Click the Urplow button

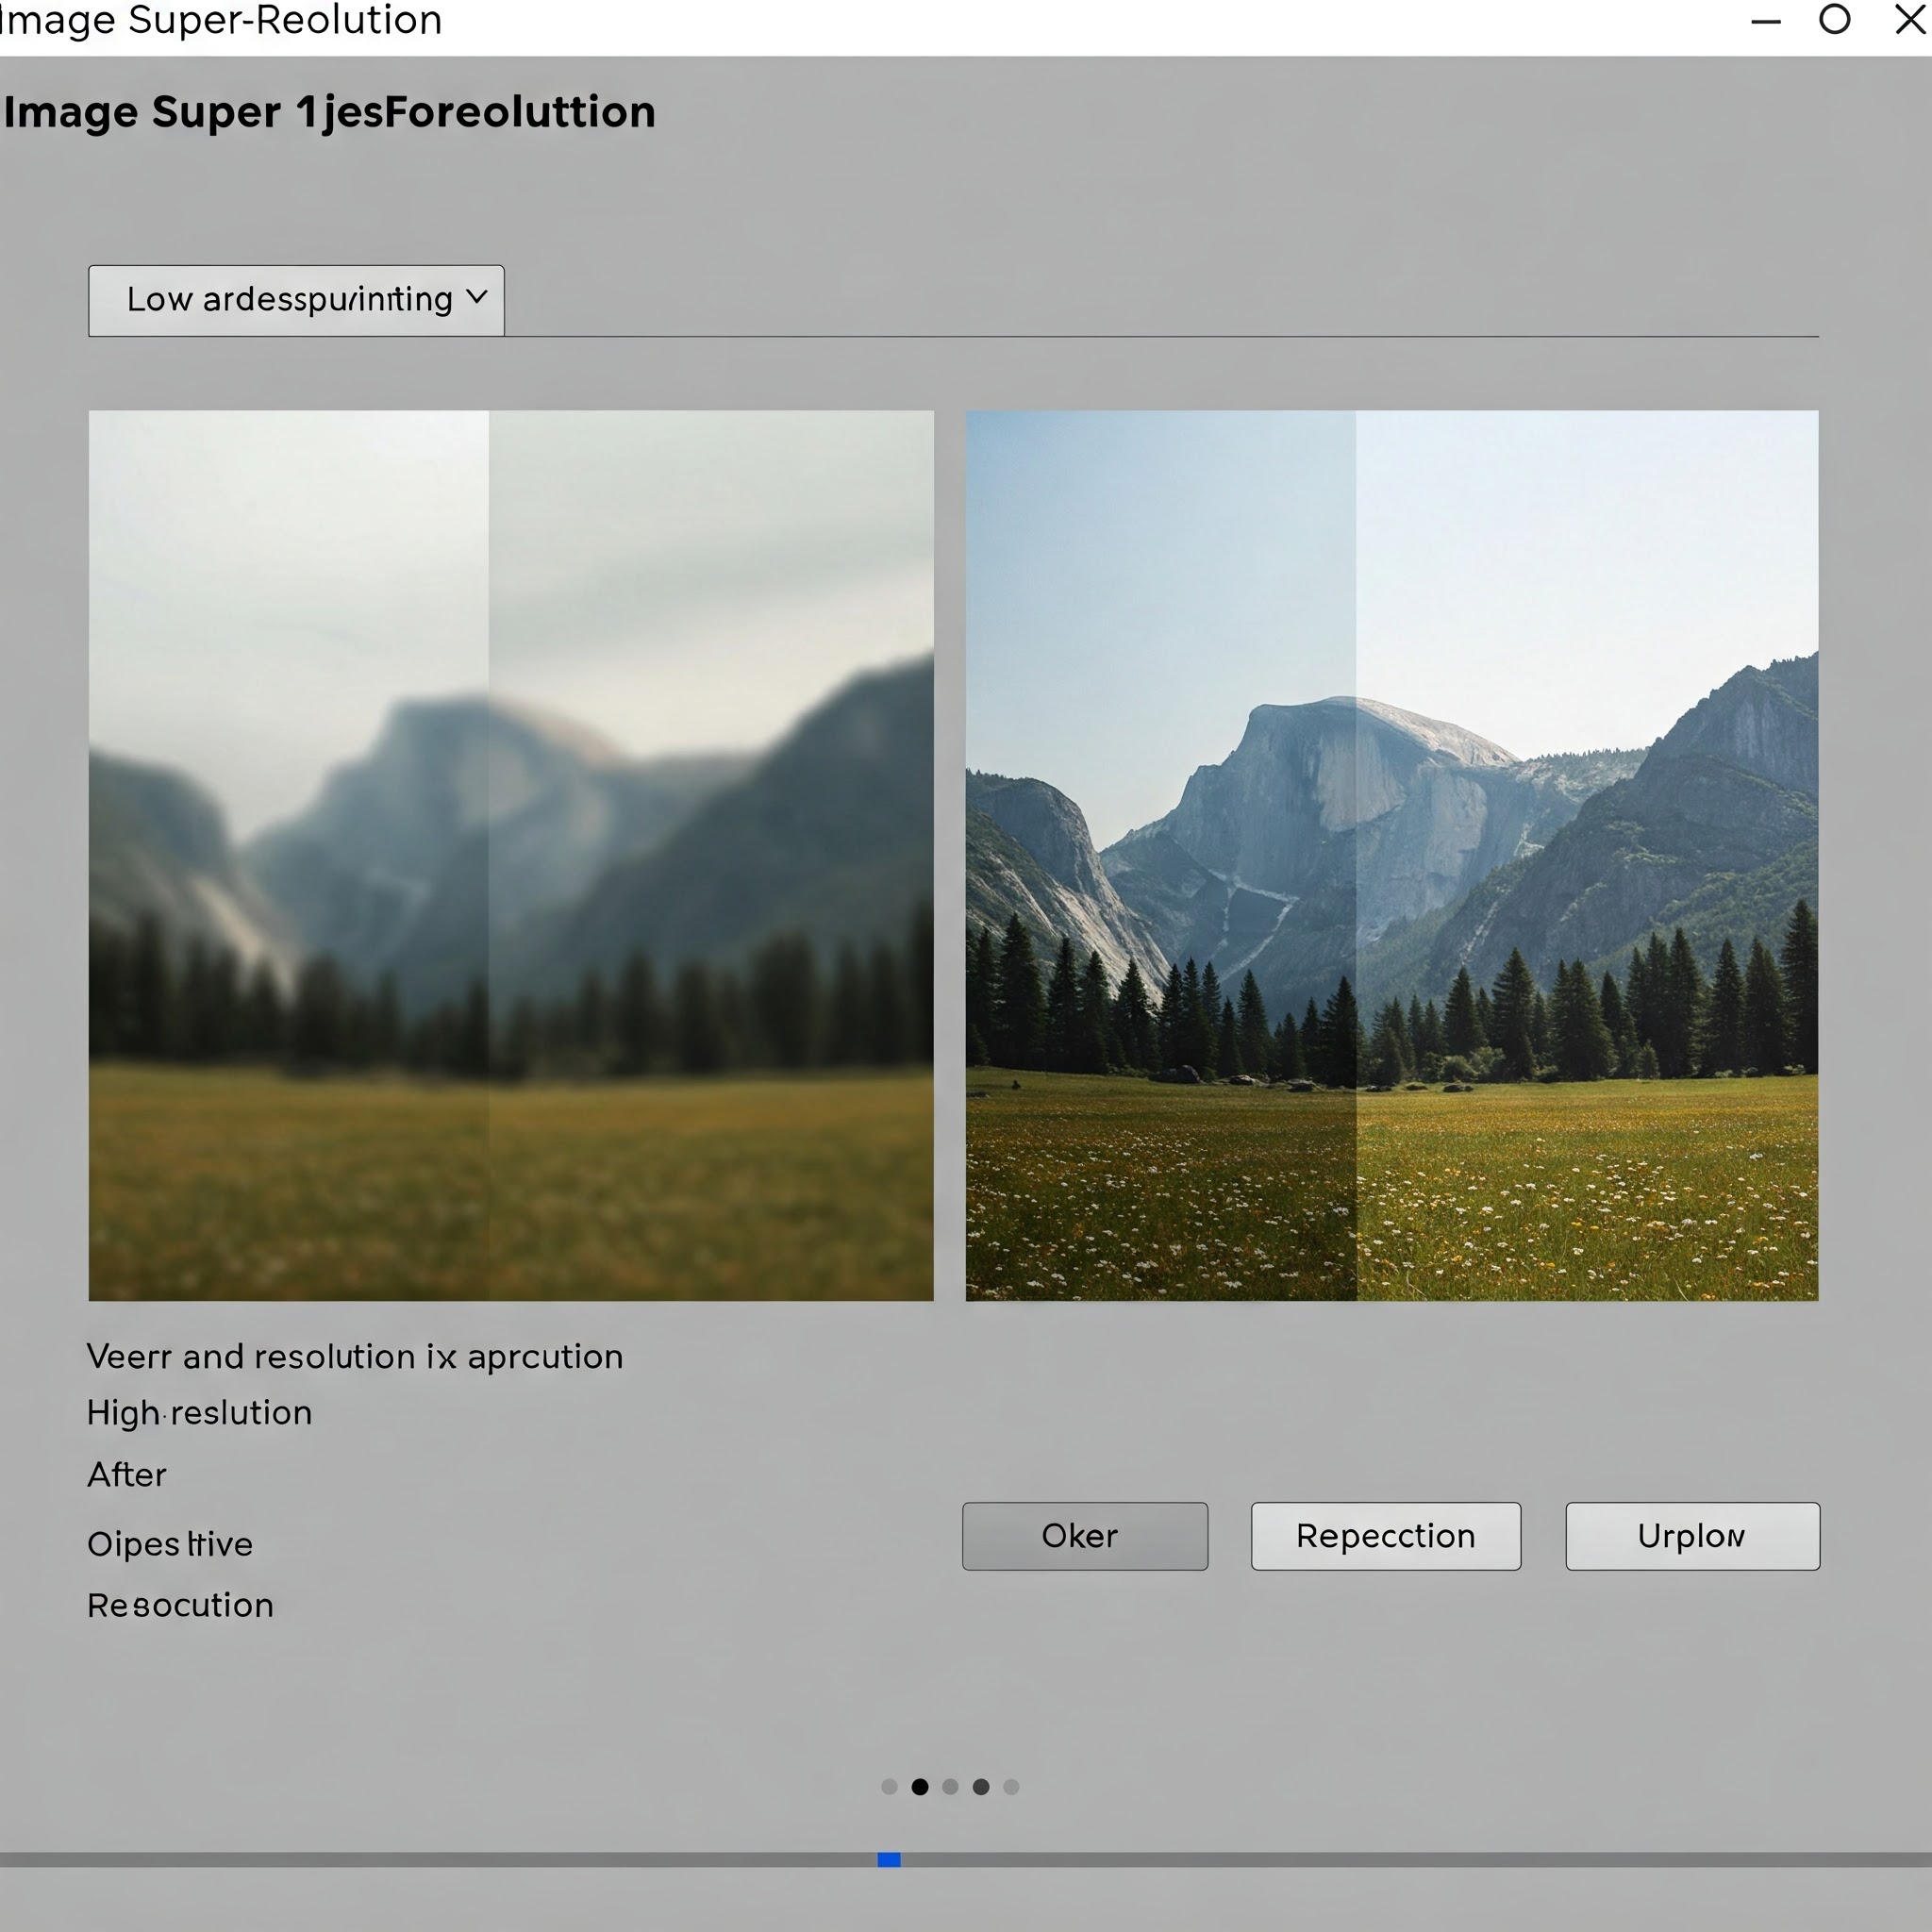[x=1693, y=1536]
